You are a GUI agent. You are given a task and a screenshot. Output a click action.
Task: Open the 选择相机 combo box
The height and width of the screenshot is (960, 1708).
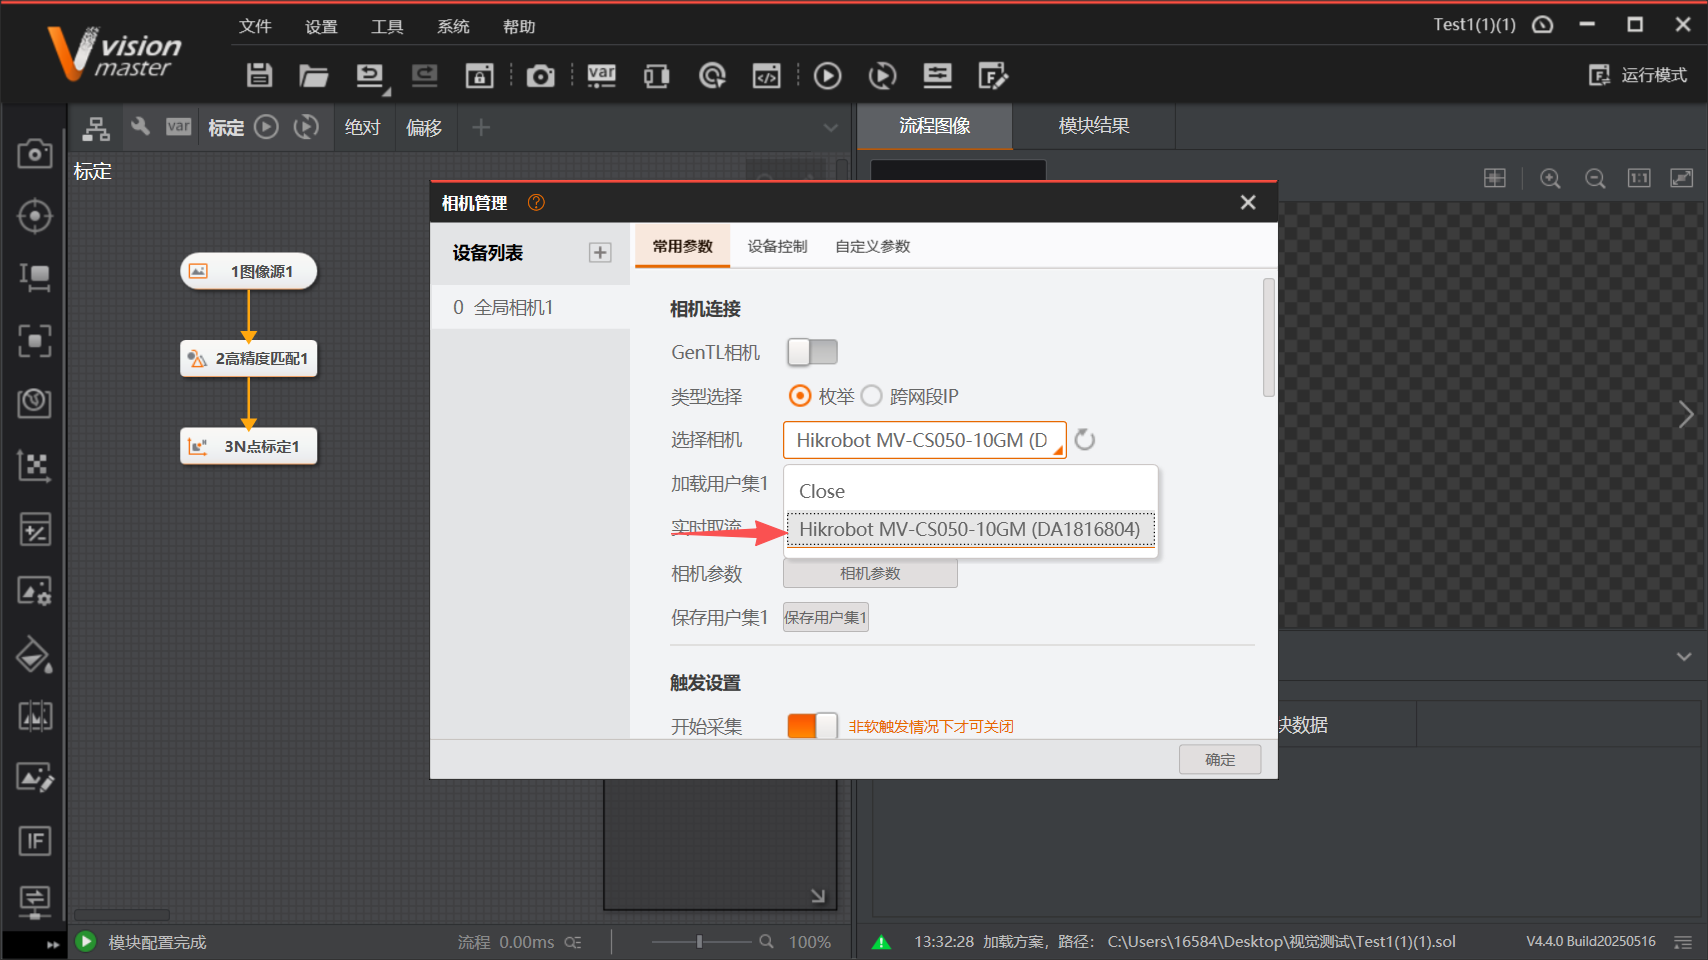point(923,440)
